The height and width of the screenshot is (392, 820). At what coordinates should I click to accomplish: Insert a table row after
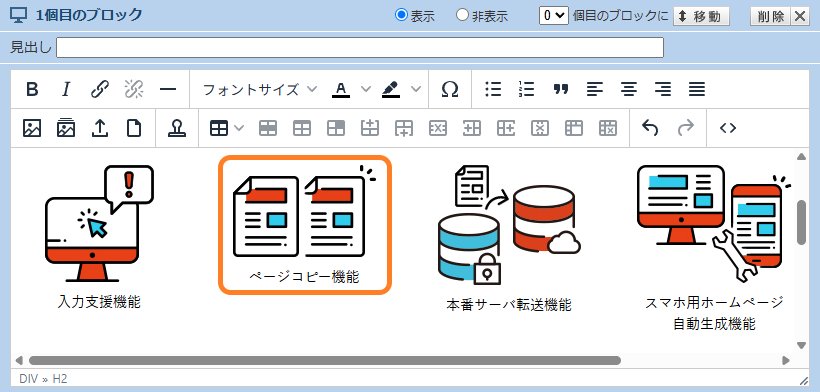[404, 128]
